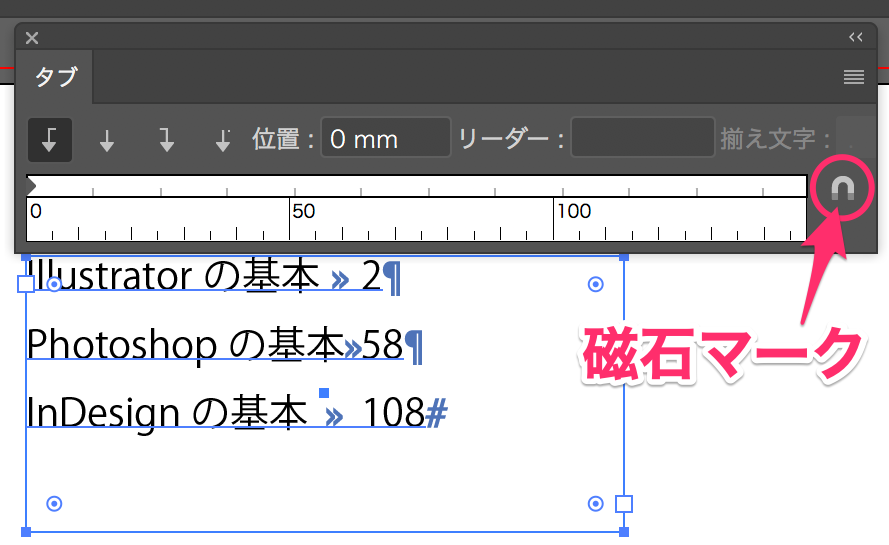This screenshot has width=889, height=545.
Task: Select the left-justified tab button
Action: click(x=50, y=140)
